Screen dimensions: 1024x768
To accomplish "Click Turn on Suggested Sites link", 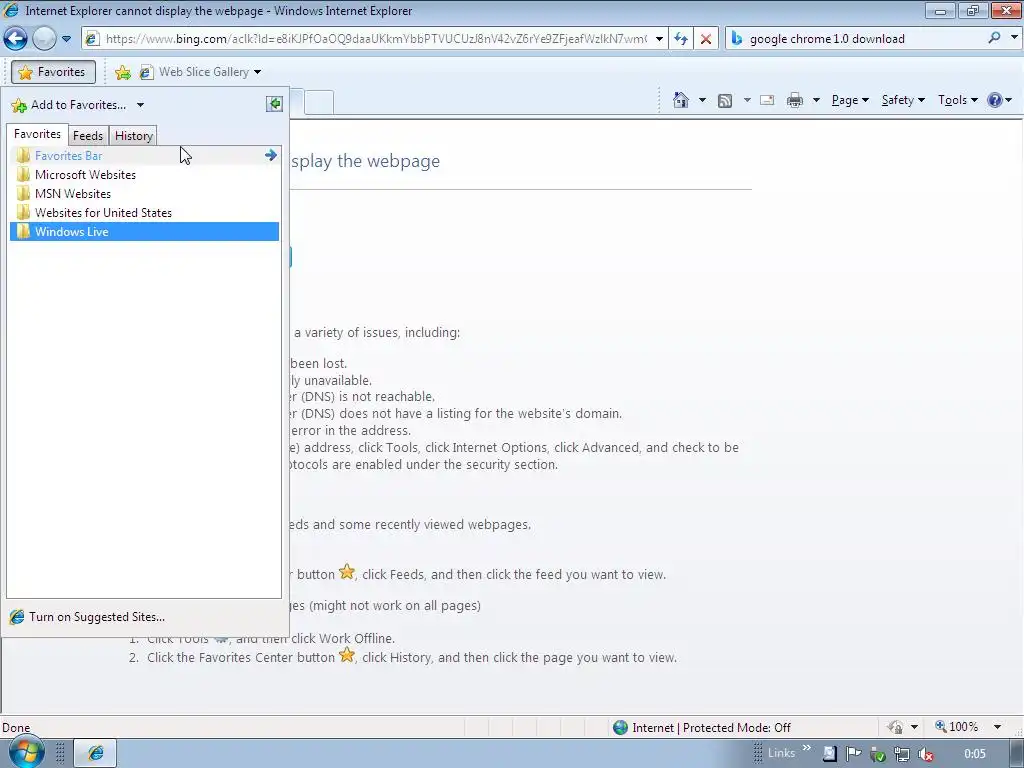I will (87, 616).
